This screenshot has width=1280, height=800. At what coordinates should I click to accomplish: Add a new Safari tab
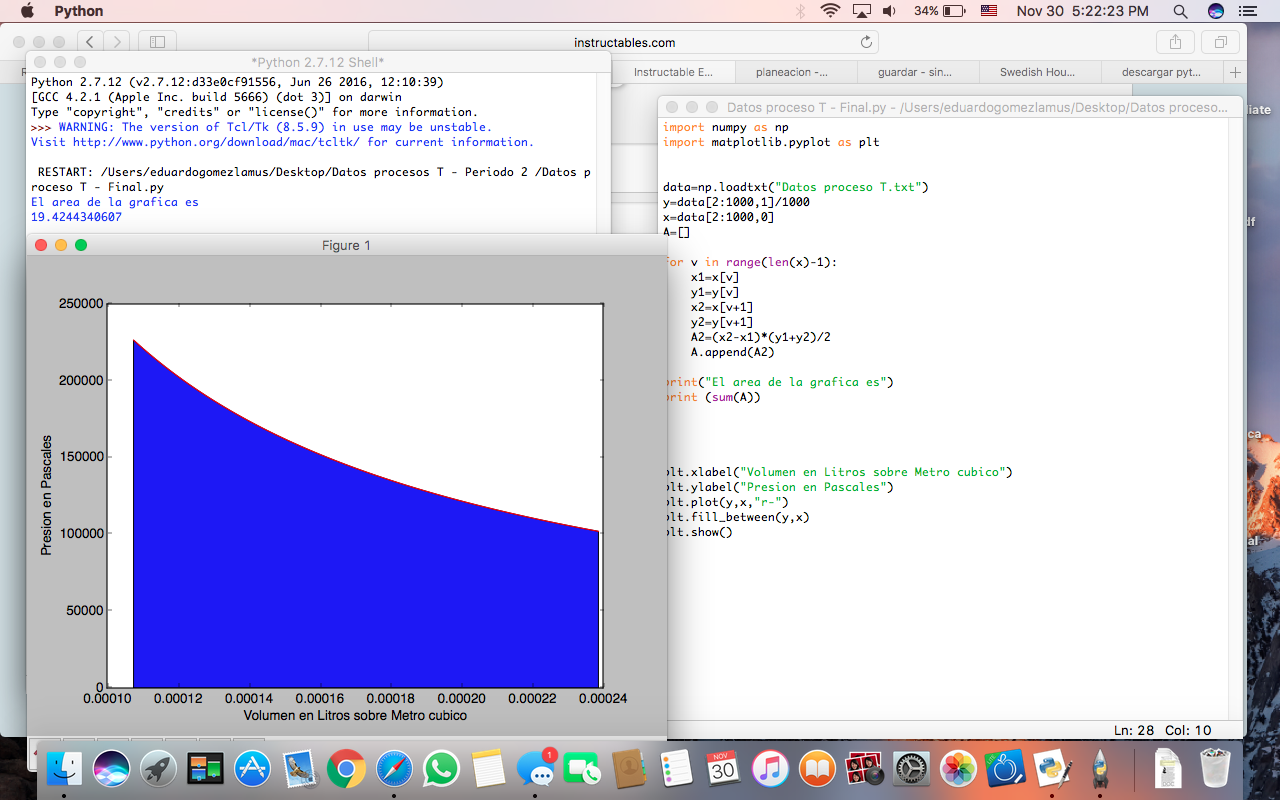click(1235, 72)
